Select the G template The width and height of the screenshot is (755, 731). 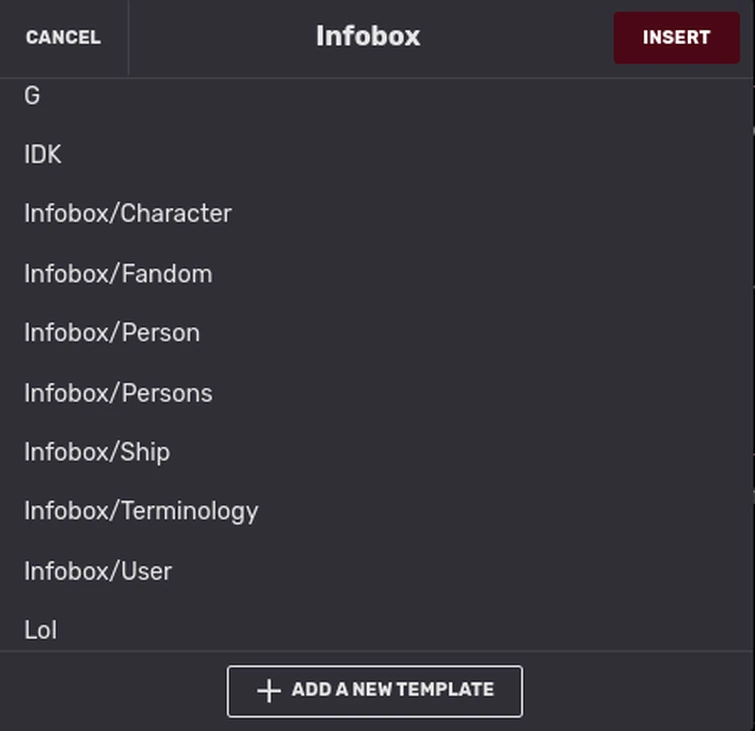coord(32,96)
